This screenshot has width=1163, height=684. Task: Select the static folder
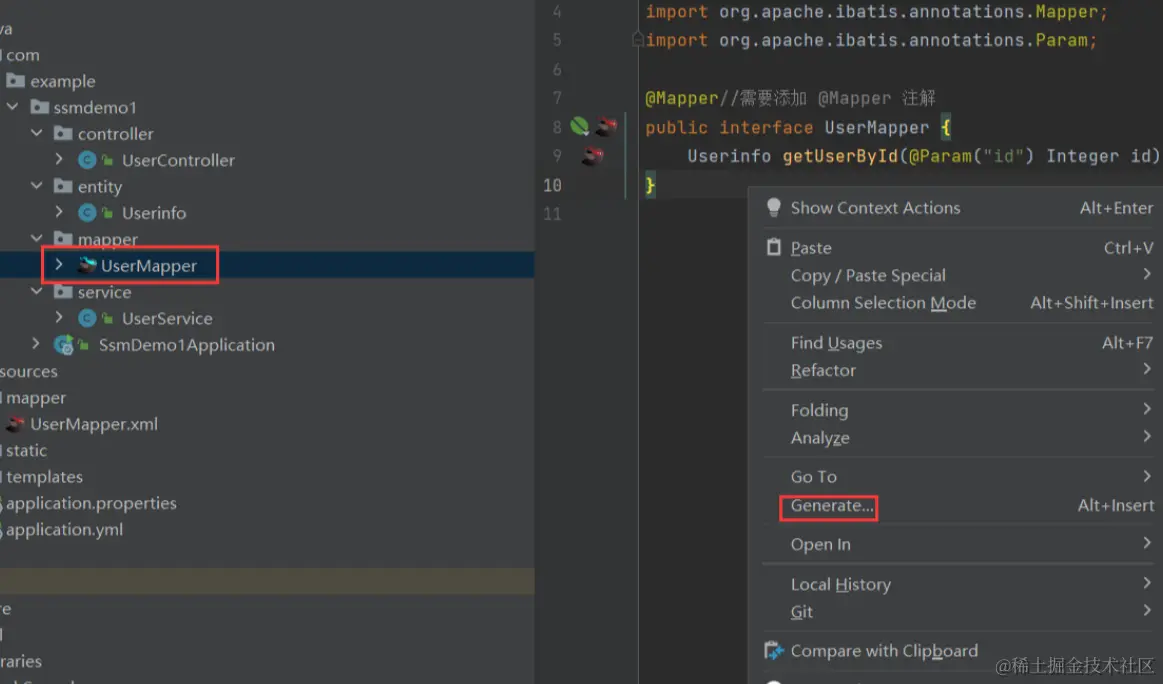tap(26, 450)
